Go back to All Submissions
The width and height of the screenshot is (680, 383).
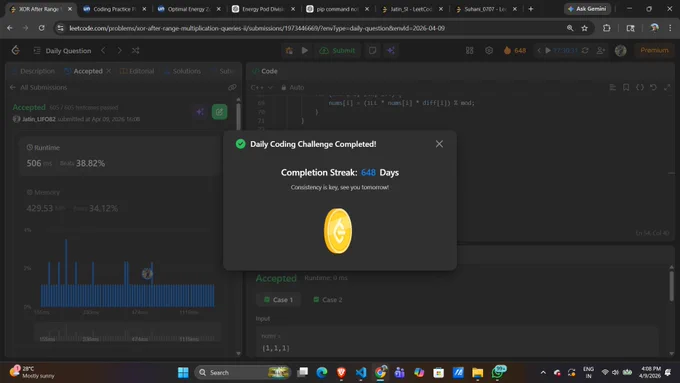[38, 87]
